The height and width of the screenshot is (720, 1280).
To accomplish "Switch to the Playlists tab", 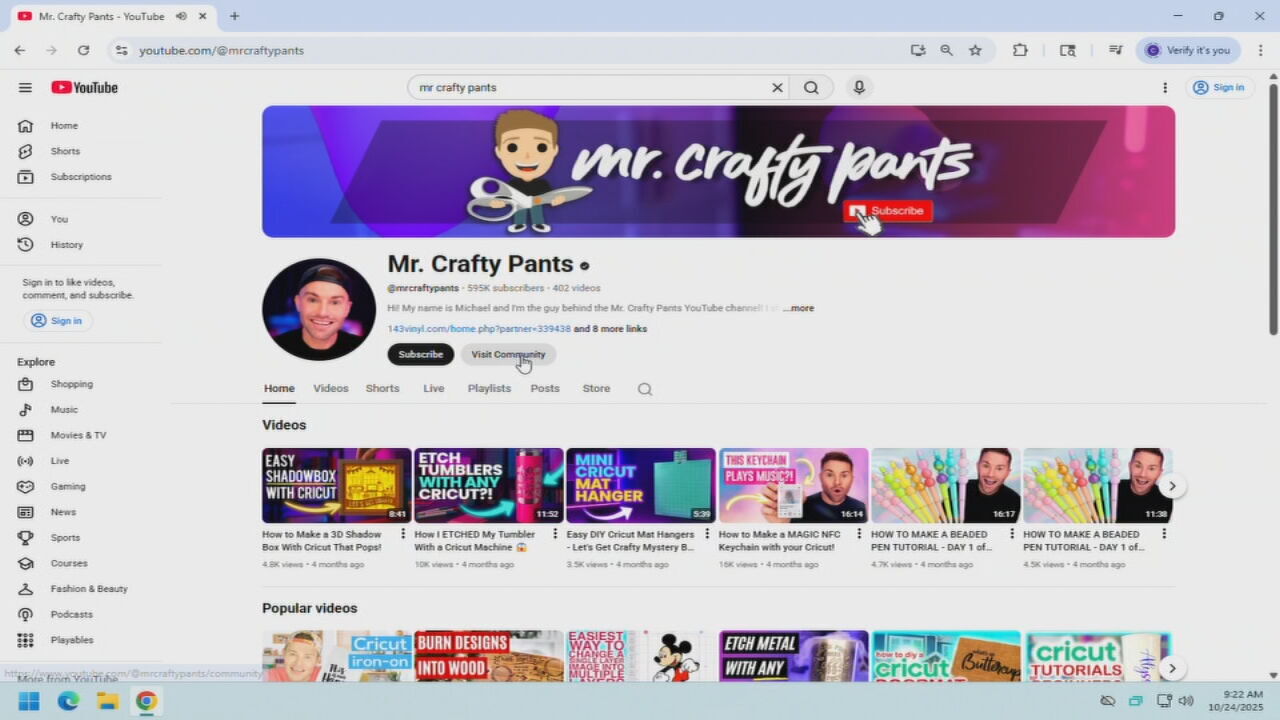I will coord(489,389).
